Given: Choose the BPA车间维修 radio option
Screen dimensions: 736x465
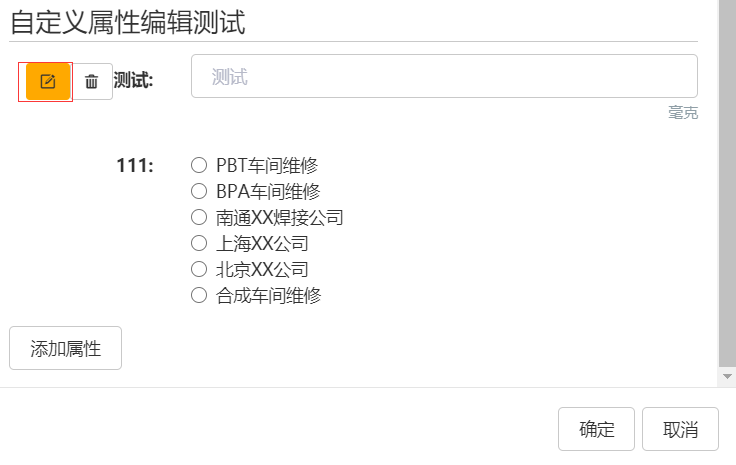Looking at the screenshot, I should pos(198,191).
